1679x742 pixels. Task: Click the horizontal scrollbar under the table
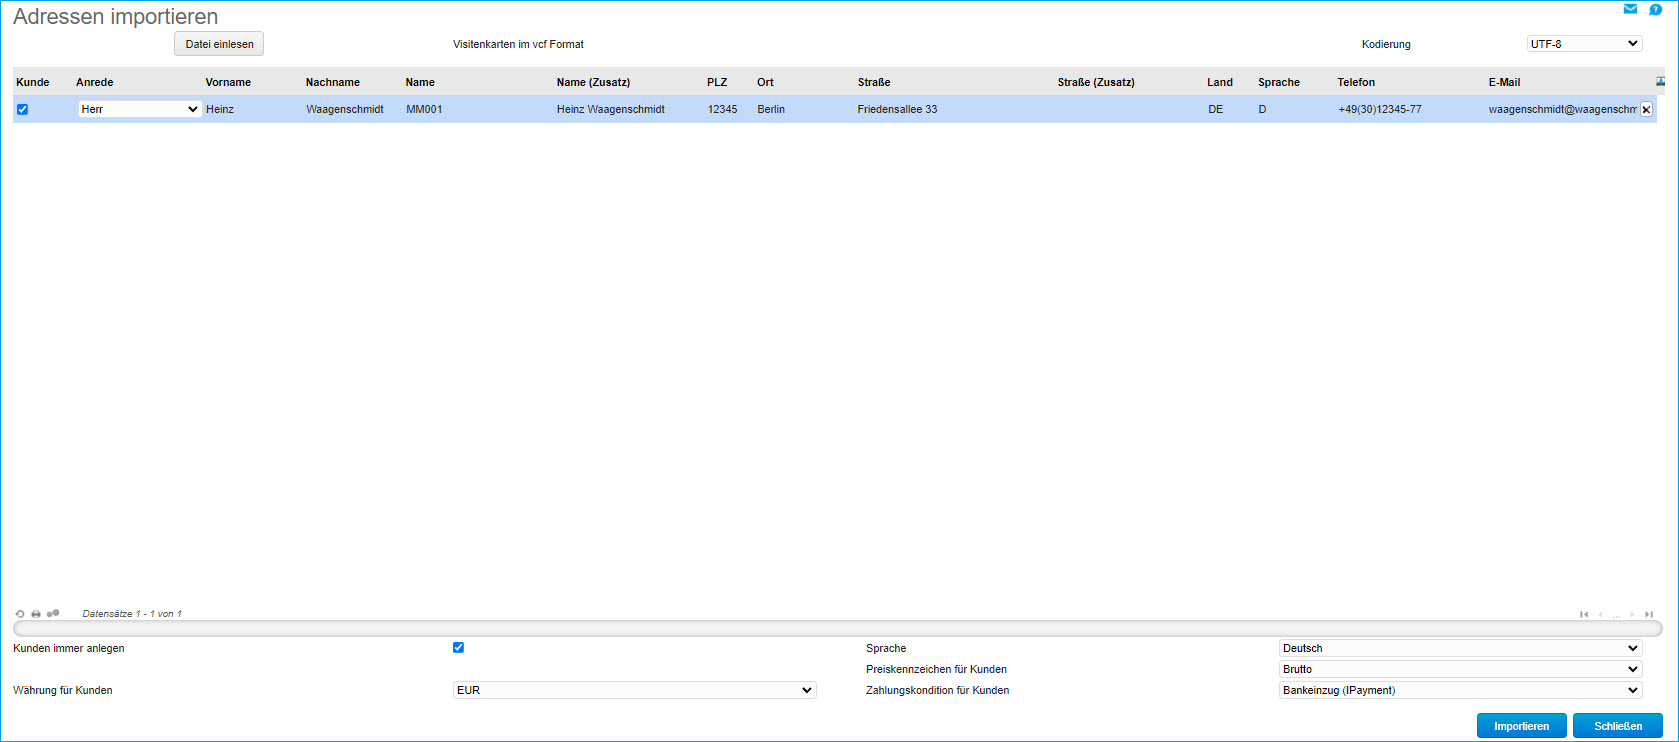[837, 629]
